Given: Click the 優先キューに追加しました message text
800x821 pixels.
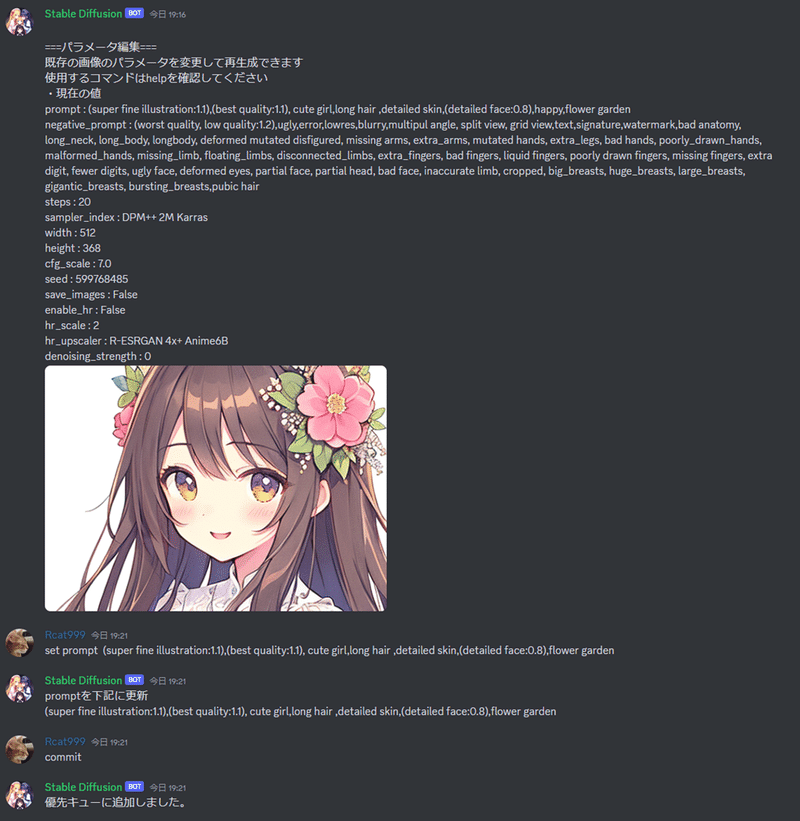Looking at the screenshot, I should pos(116,802).
